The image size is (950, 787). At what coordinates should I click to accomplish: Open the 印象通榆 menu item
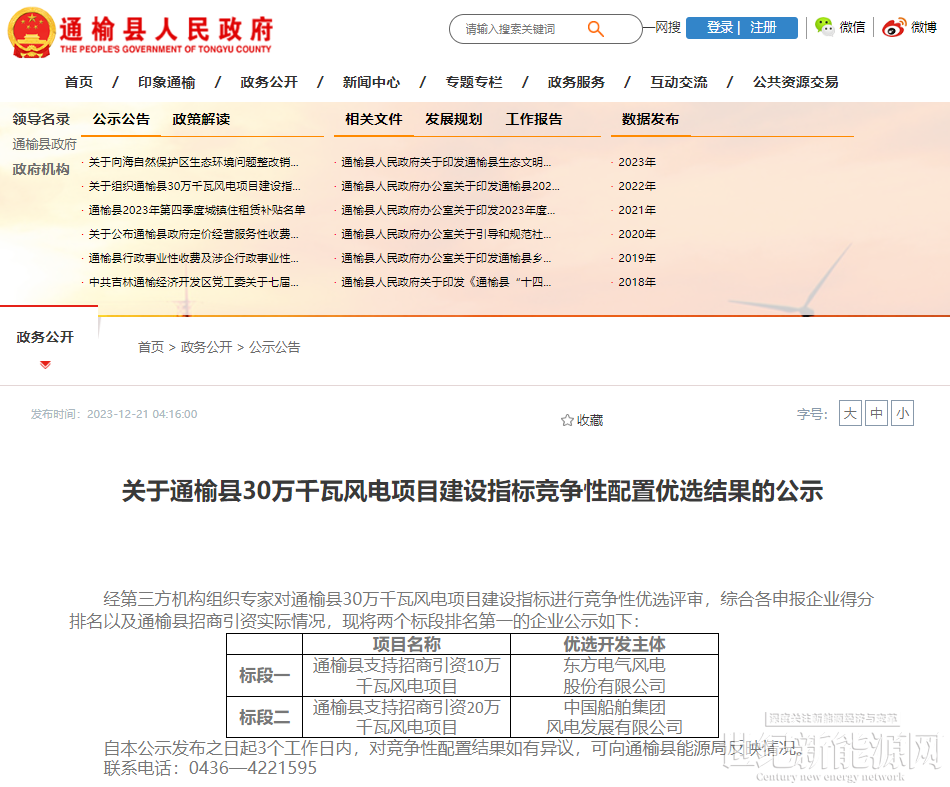166,82
